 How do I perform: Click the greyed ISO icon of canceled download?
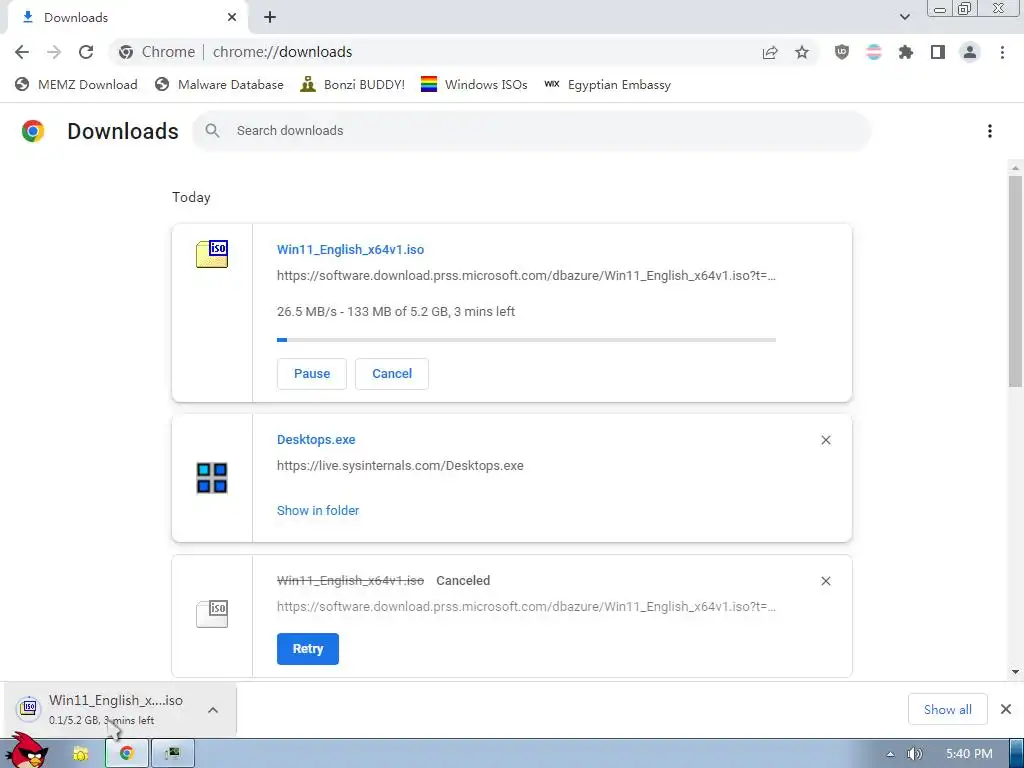(x=212, y=614)
